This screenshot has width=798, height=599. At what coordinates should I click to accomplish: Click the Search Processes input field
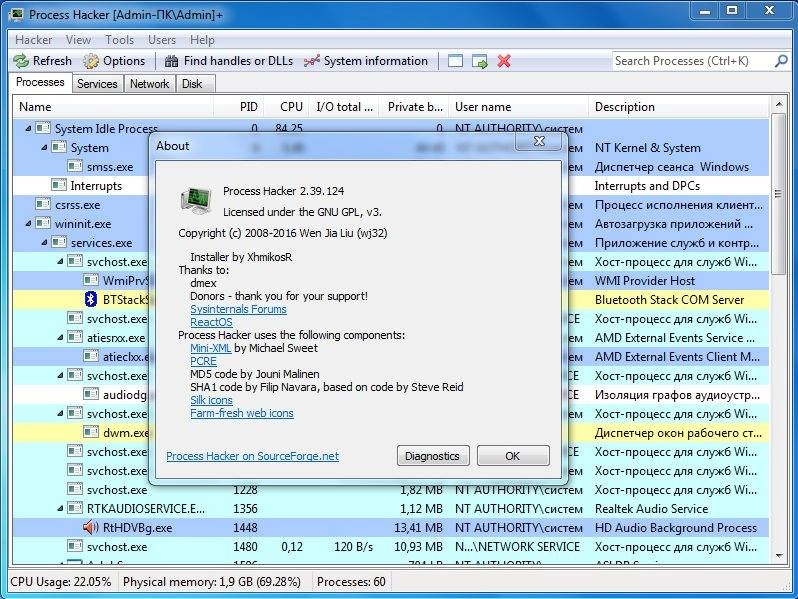(693, 61)
